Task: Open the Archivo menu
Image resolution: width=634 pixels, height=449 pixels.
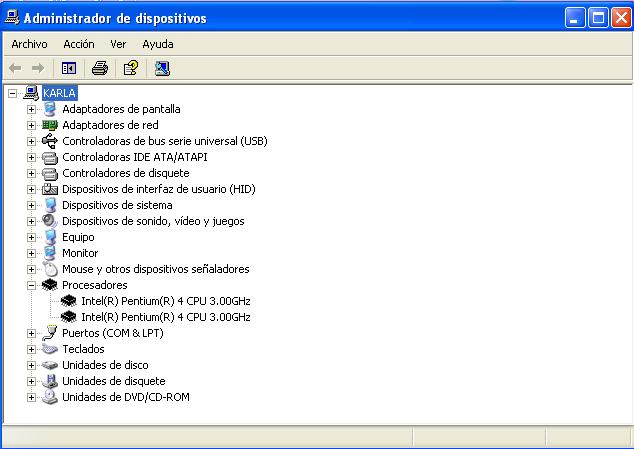Action: coord(29,44)
